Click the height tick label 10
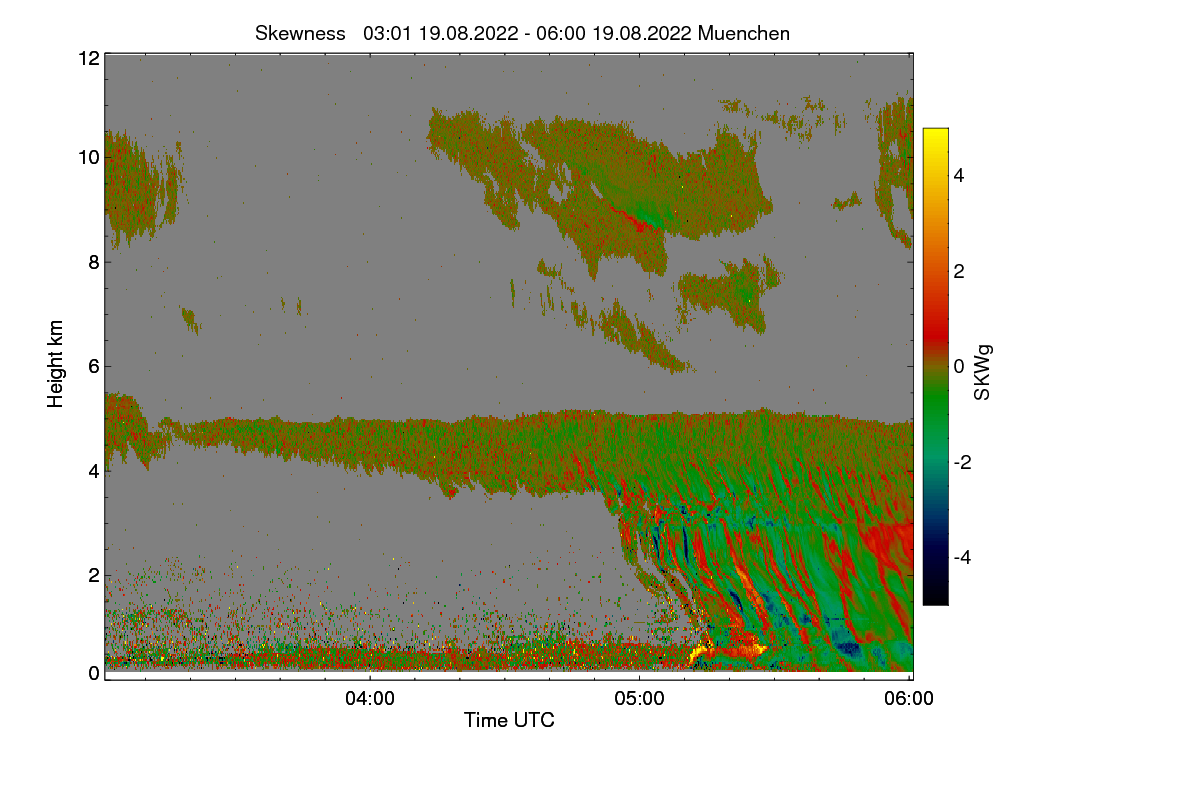This screenshot has width=1200, height=800. 87,157
